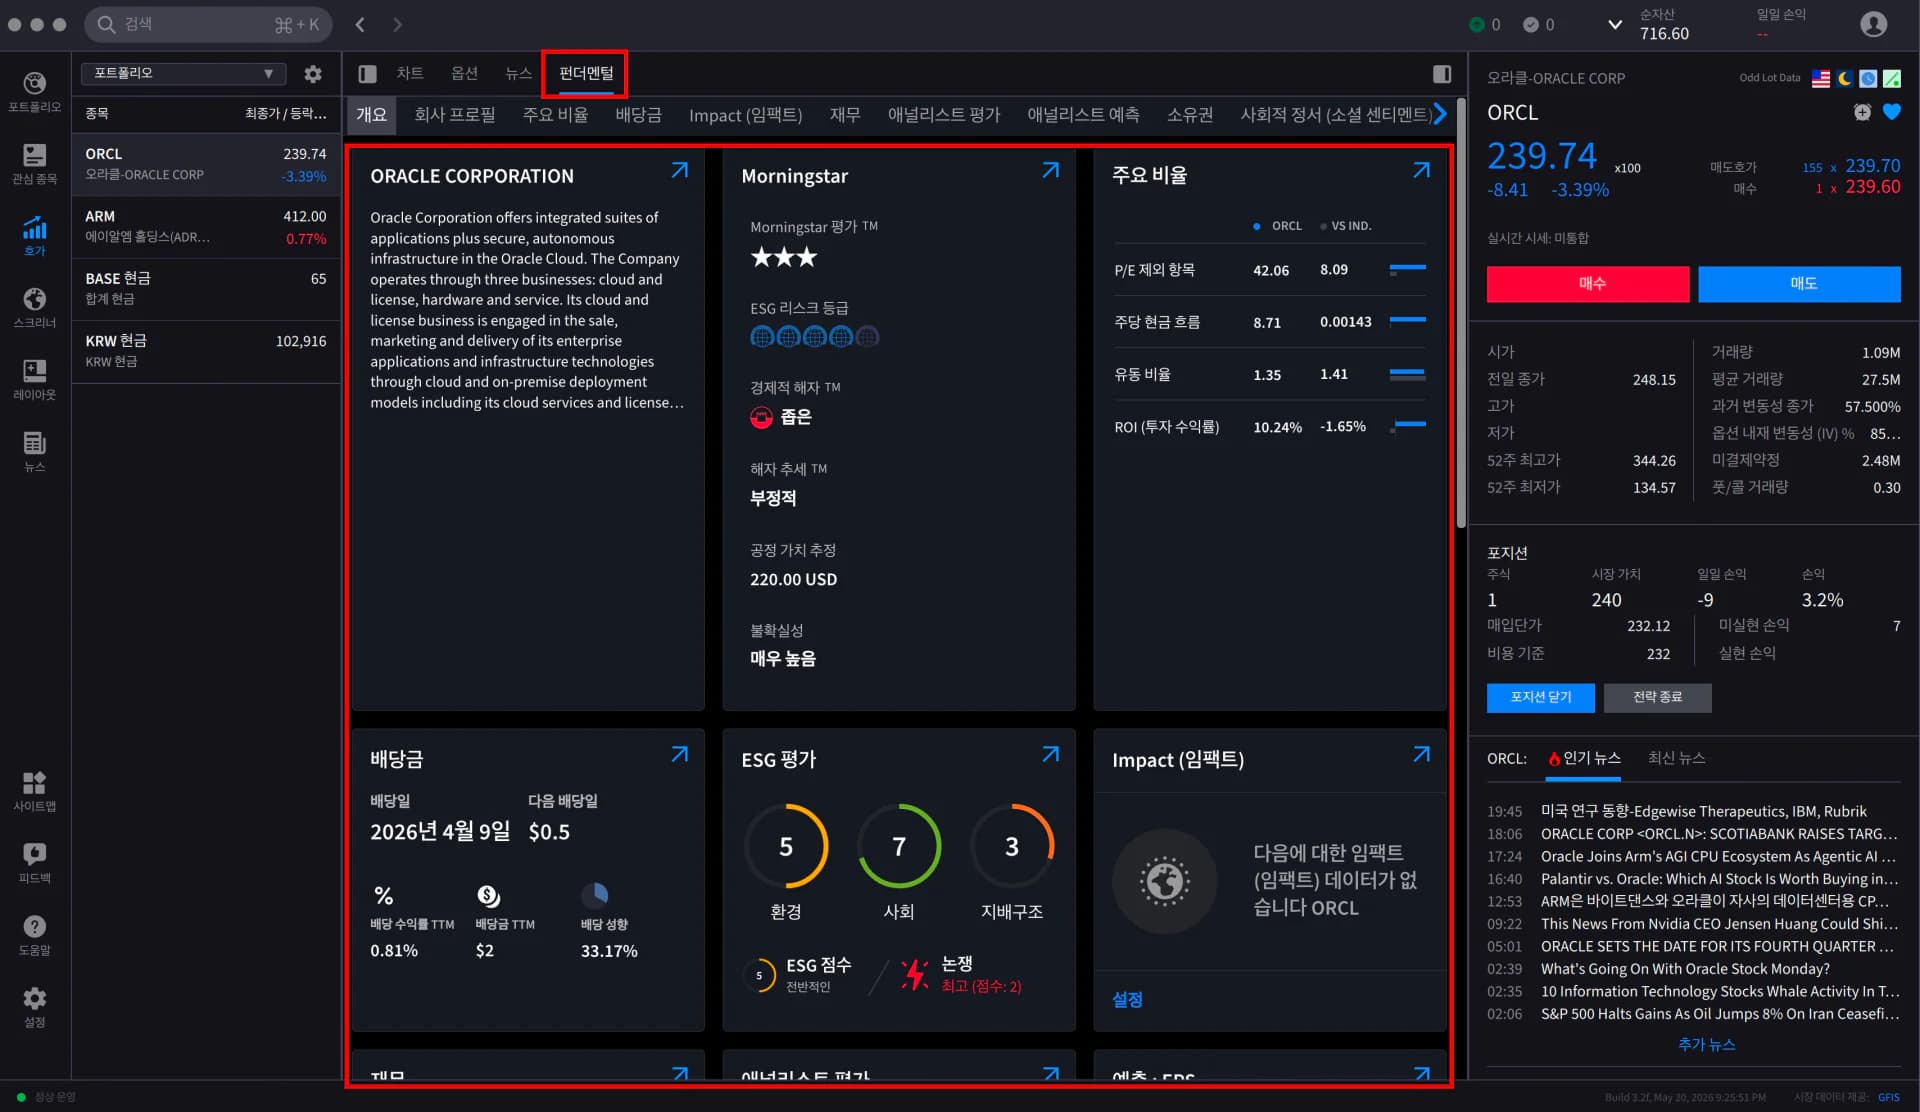Click the blue clock trading hours icon
Viewport: 1920px width, 1112px height.
(x=1868, y=78)
